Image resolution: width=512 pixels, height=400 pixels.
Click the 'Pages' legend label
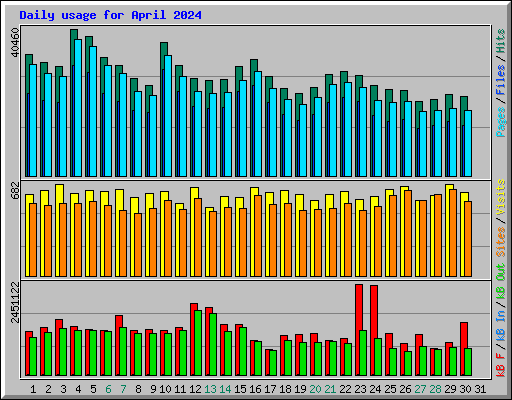(x=501, y=122)
